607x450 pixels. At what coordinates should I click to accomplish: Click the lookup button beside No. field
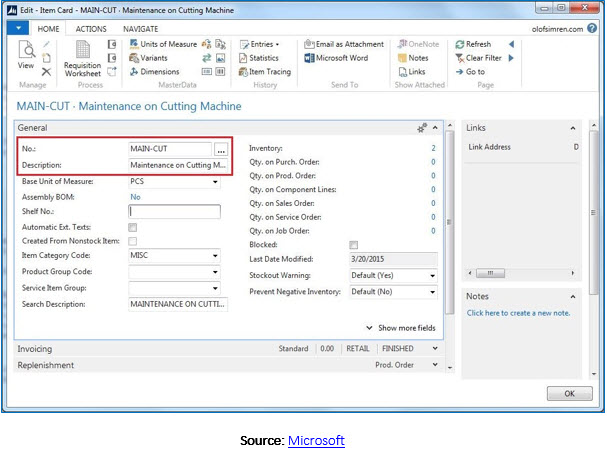[221, 149]
